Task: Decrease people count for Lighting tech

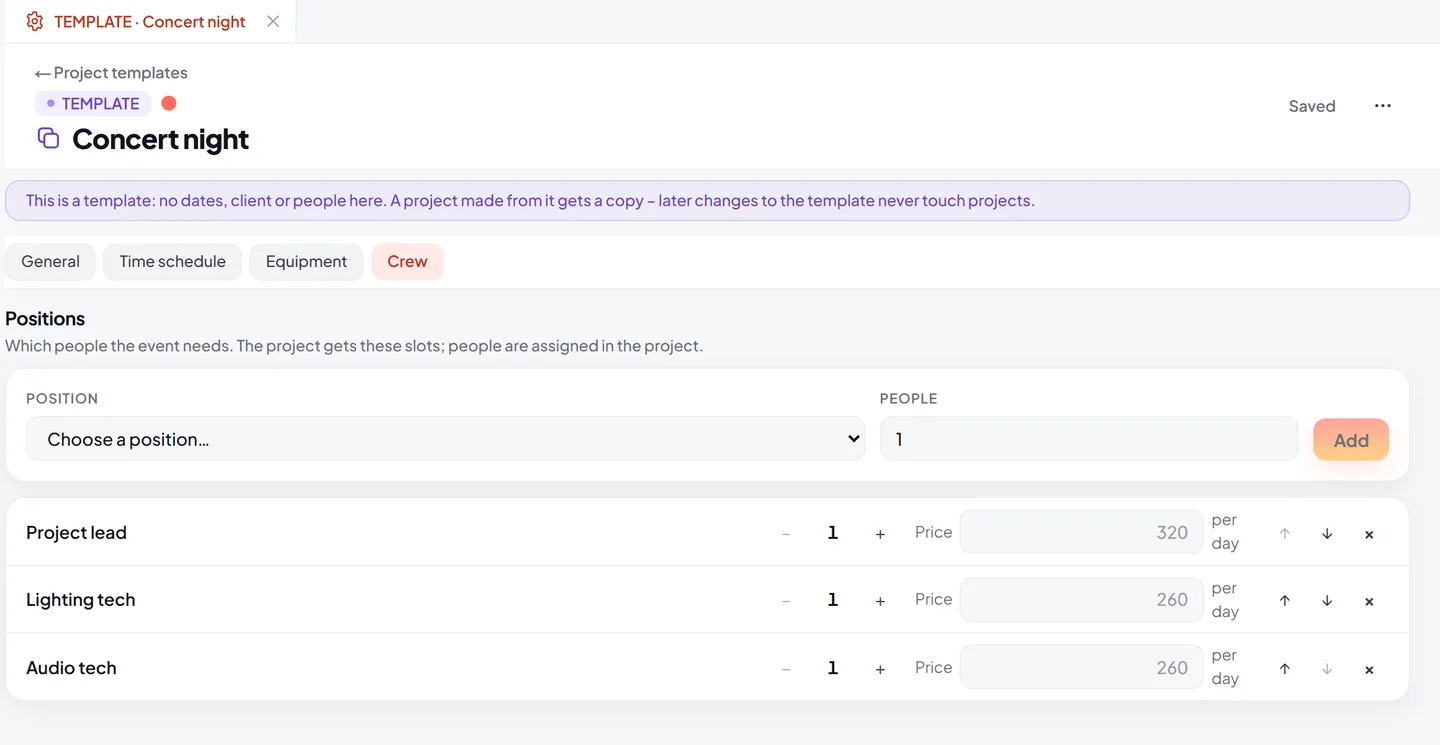Action: (786, 601)
